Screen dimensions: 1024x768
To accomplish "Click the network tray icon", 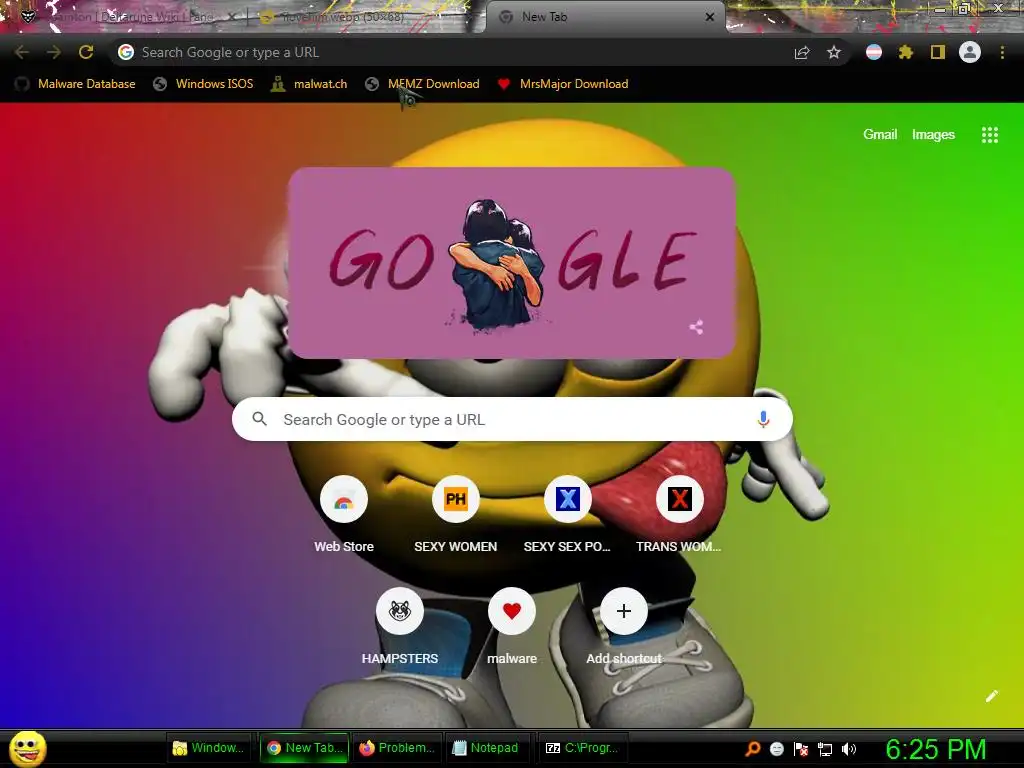I will pos(825,748).
